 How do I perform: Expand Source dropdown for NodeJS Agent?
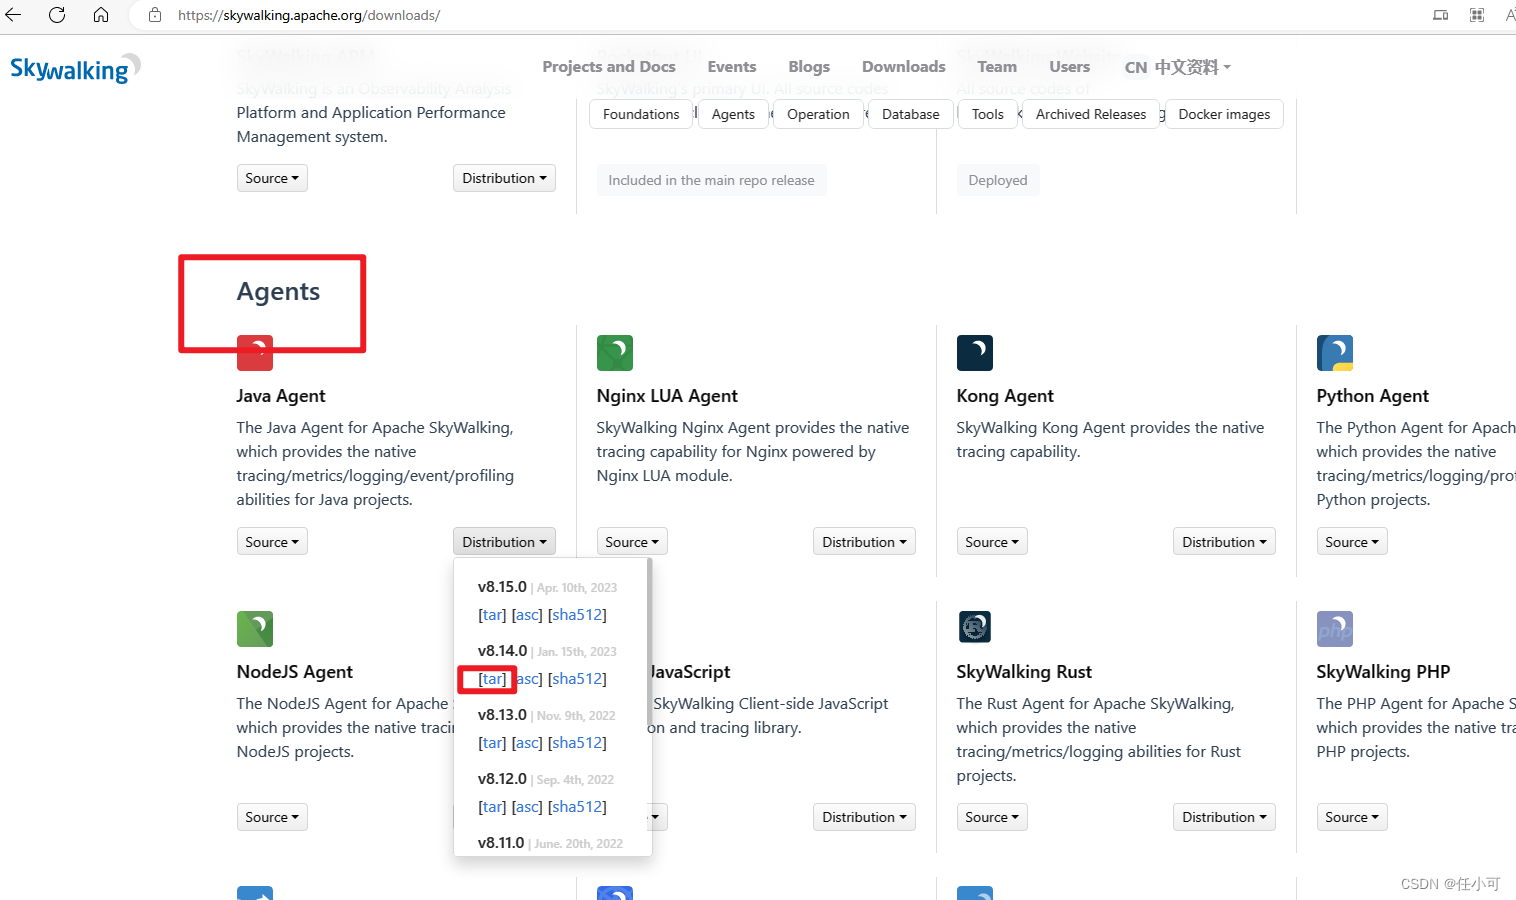(x=272, y=817)
